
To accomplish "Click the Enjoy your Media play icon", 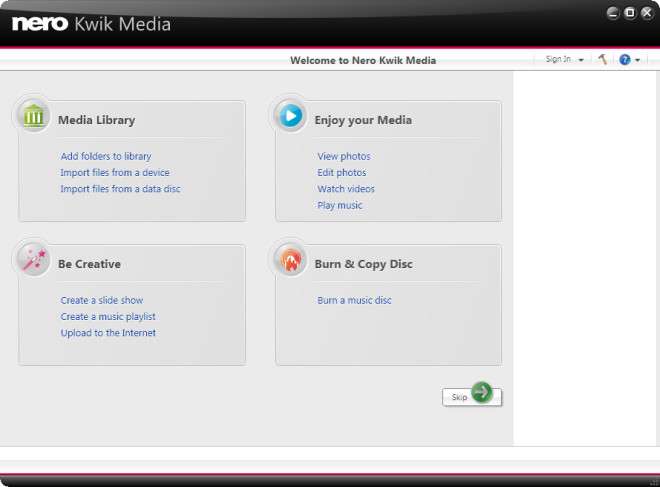I will tap(290, 116).
